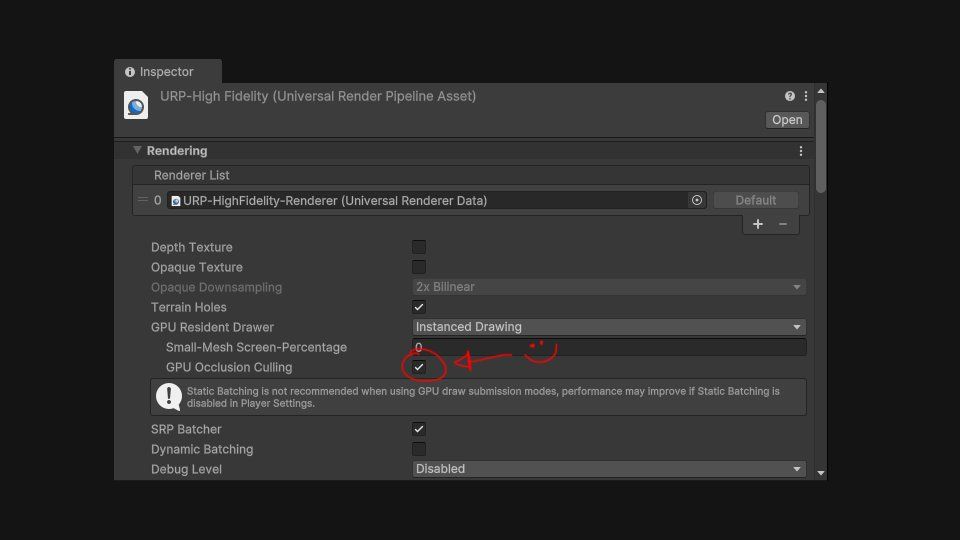The image size is (960, 540).
Task: Click the Terrain Holes label
Action: [189, 307]
